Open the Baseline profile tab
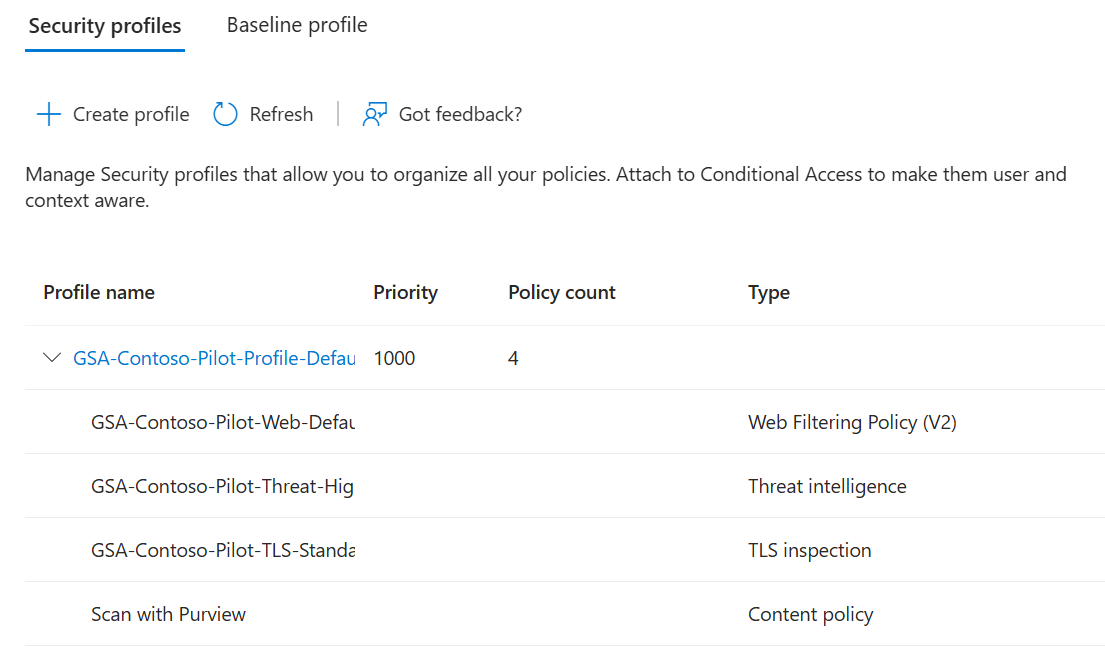 [x=297, y=25]
